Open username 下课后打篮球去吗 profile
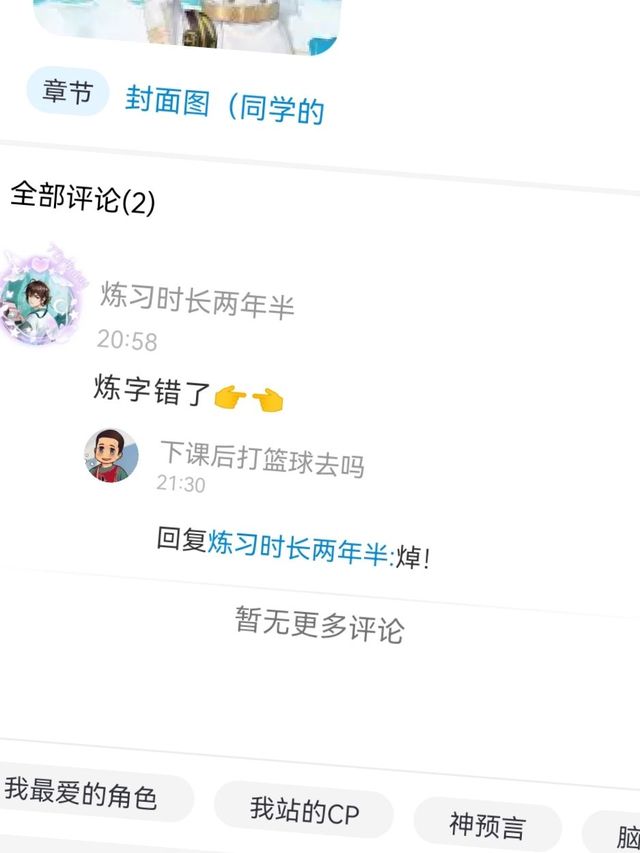This screenshot has height=853, width=640. point(262,460)
